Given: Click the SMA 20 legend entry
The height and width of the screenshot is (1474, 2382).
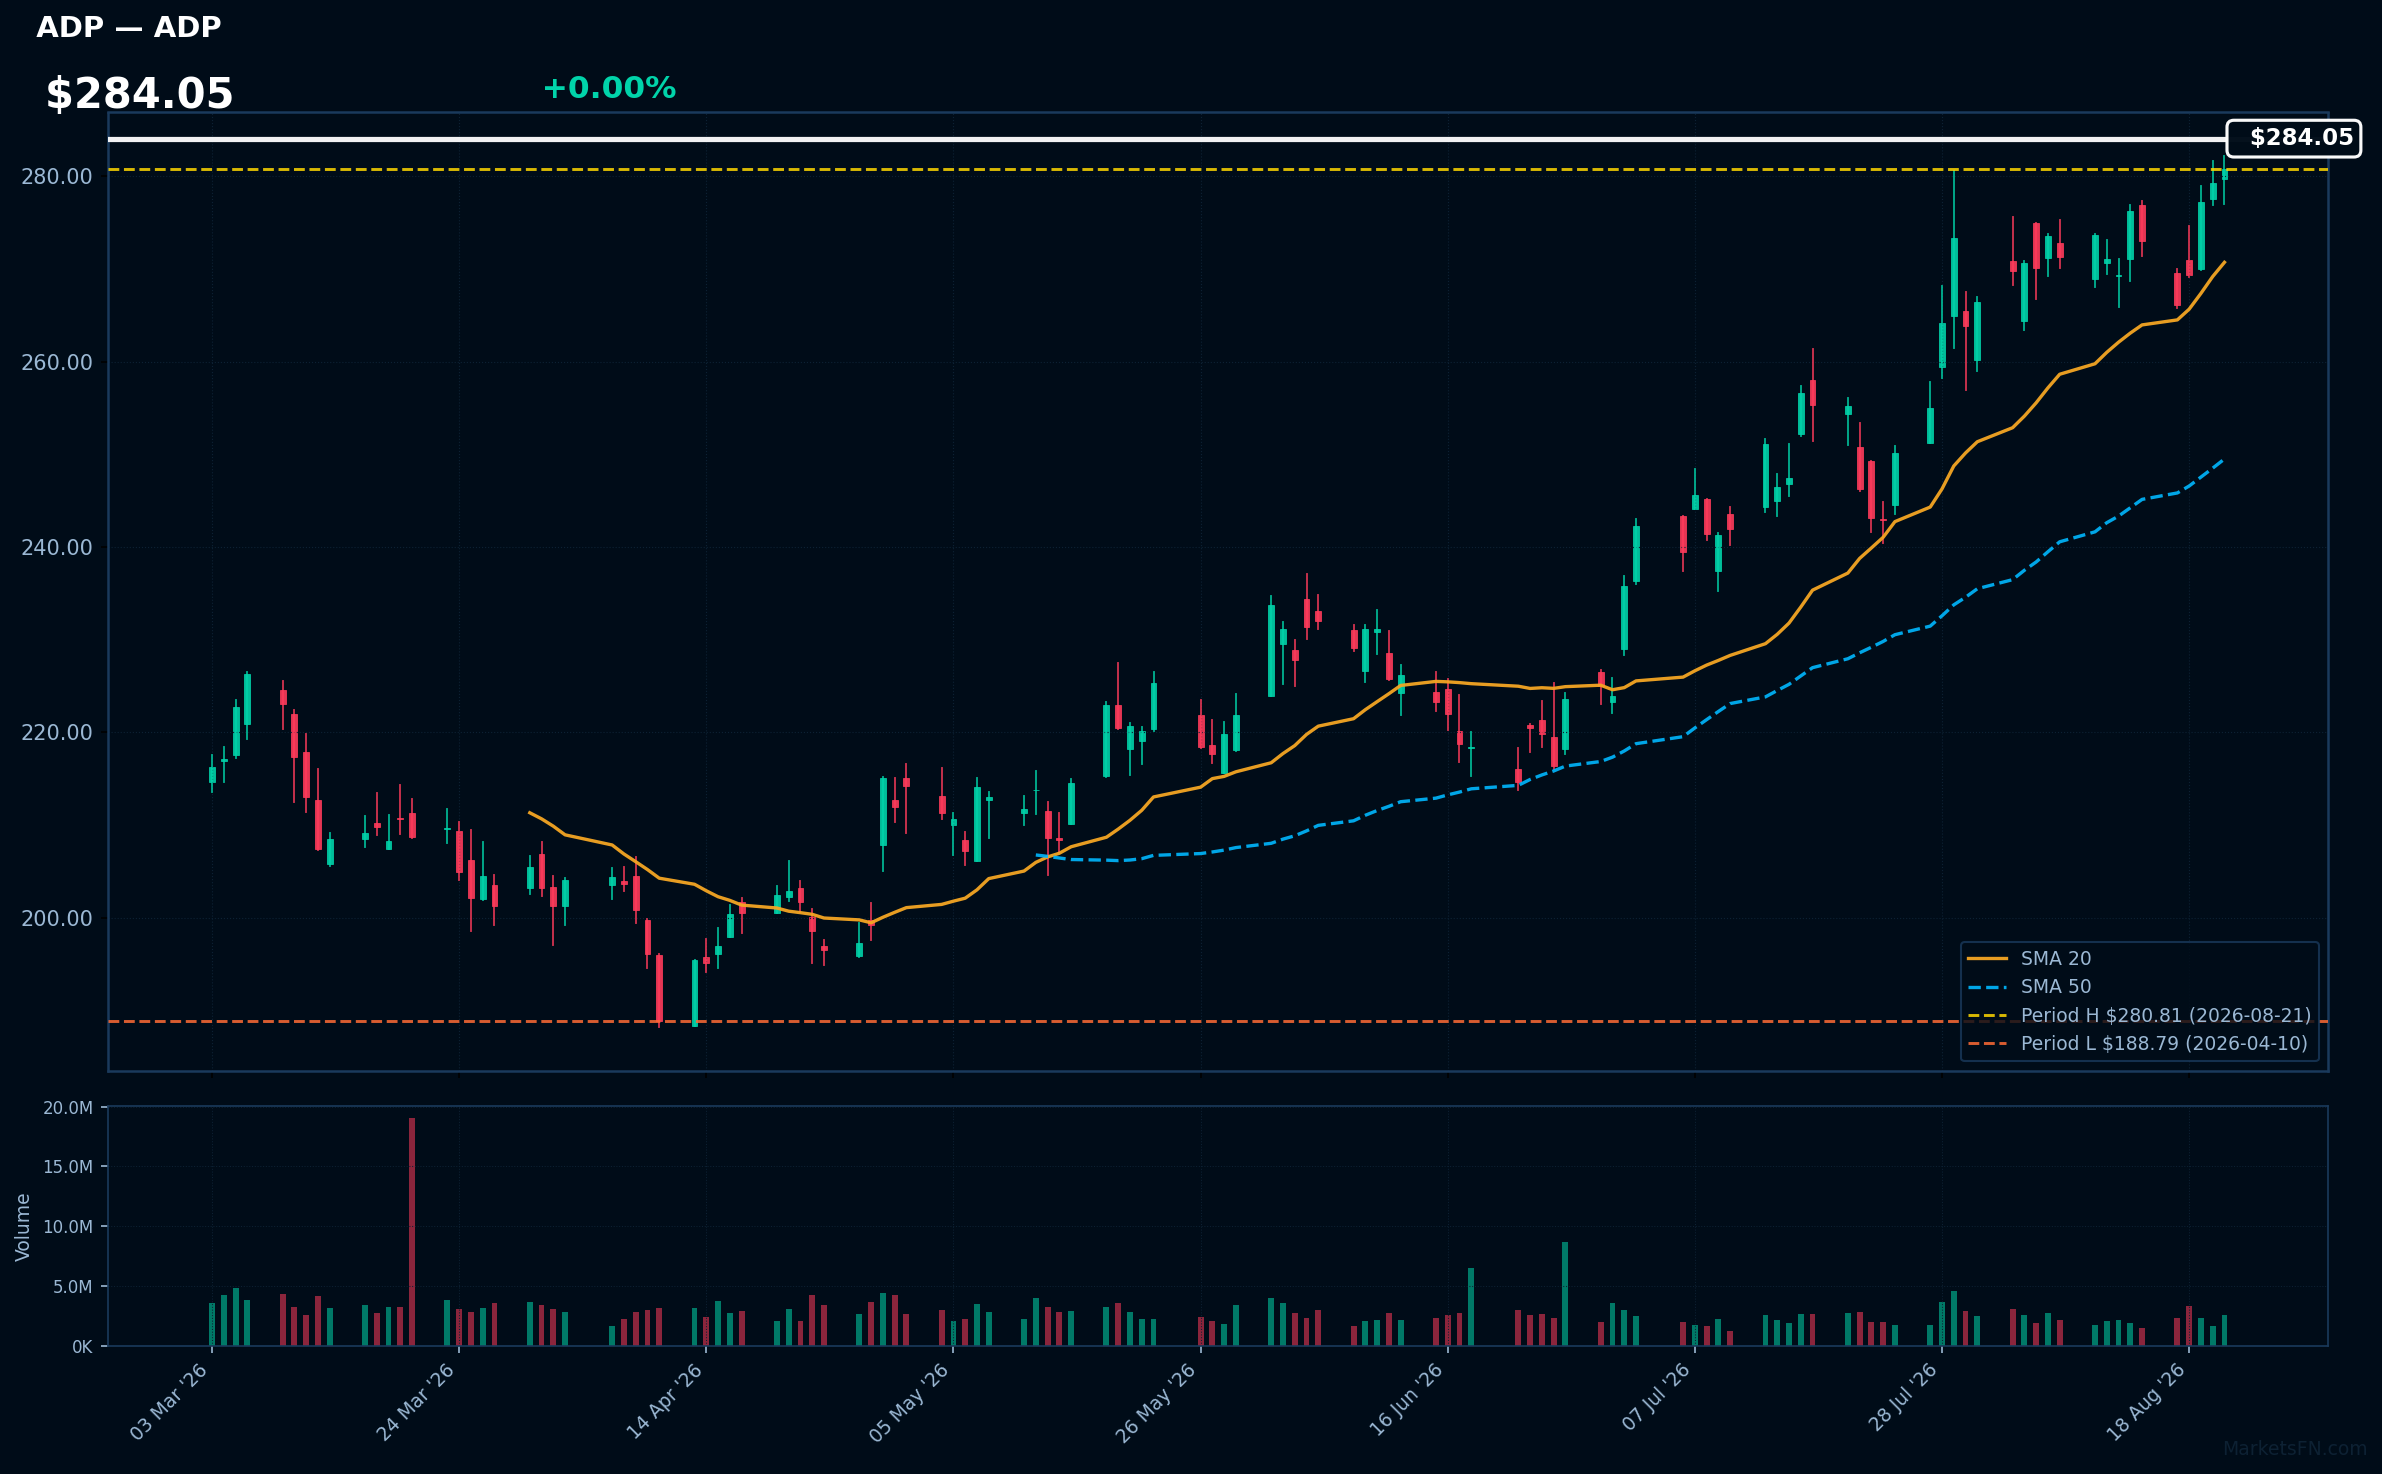Looking at the screenshot, I should [x=2029, y=958].
